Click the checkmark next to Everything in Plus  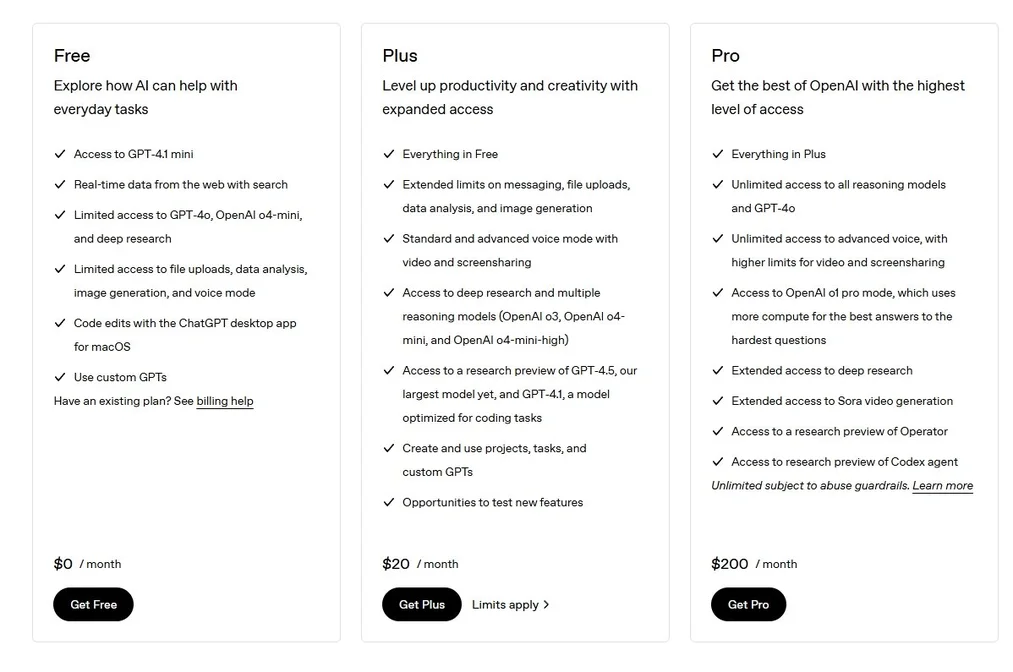point(717,154)
